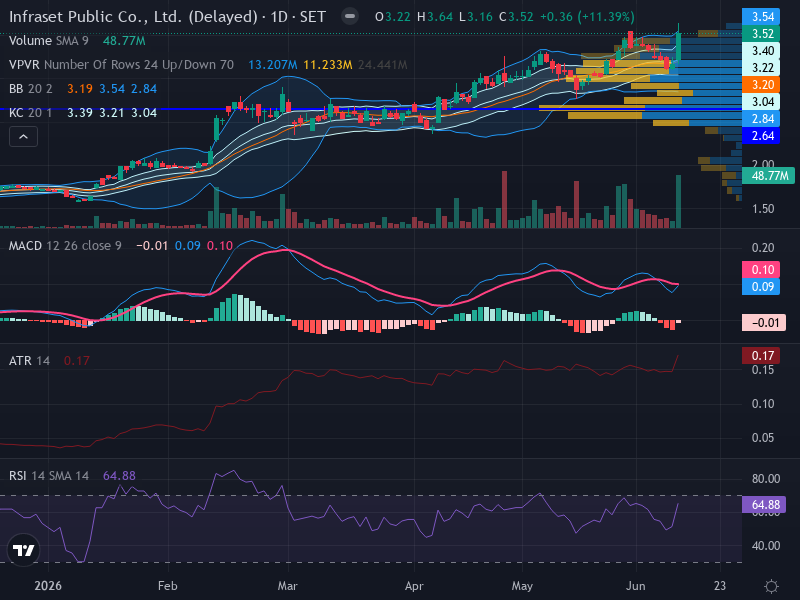Open the TradingView logo link
The height and width of the screenshot is (600, 800).
coord(23,550)
